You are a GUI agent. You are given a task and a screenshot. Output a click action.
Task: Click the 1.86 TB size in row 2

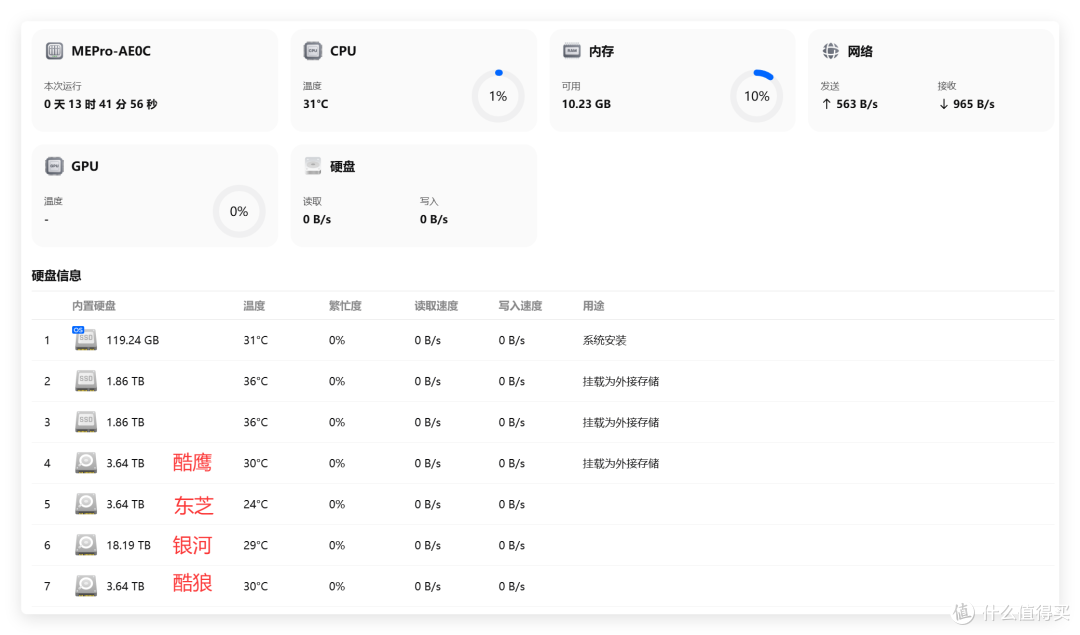pos(125,381)
